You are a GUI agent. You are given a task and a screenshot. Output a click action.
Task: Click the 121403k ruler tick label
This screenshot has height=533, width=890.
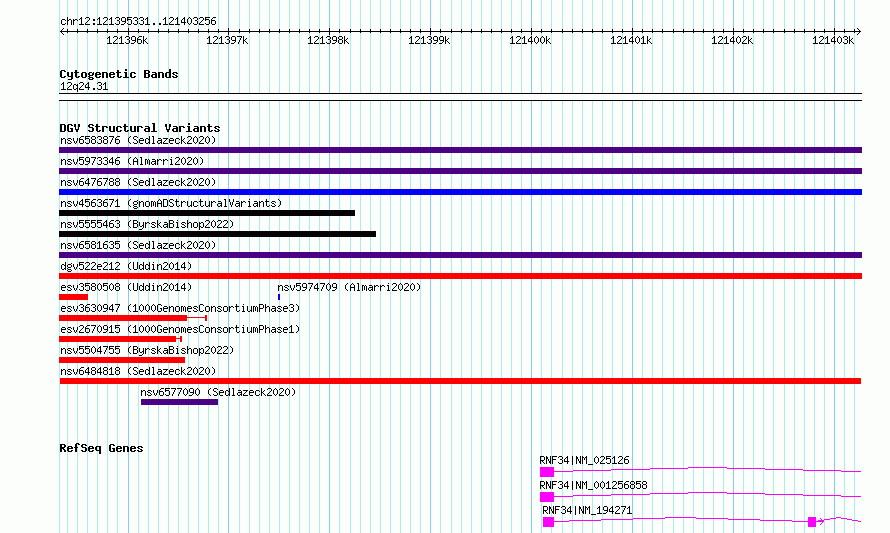click(833, 40)
